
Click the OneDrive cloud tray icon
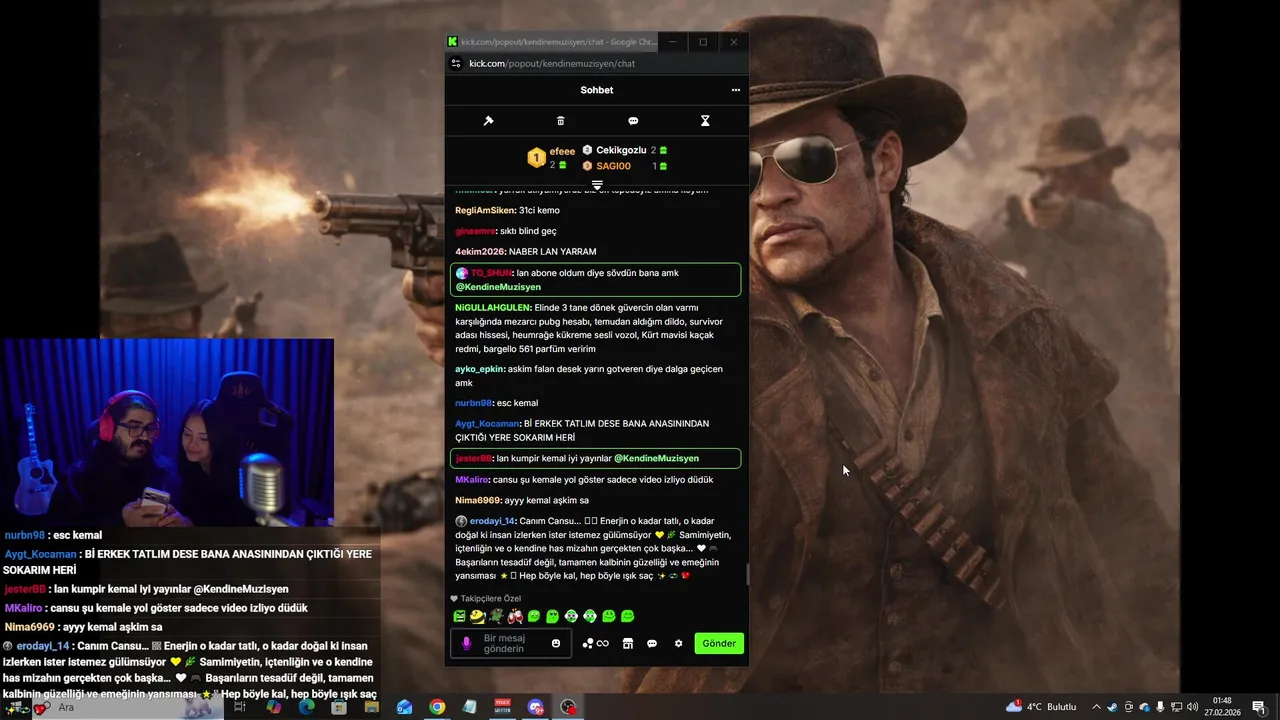pyautogui.click(x=1144, y=707)
